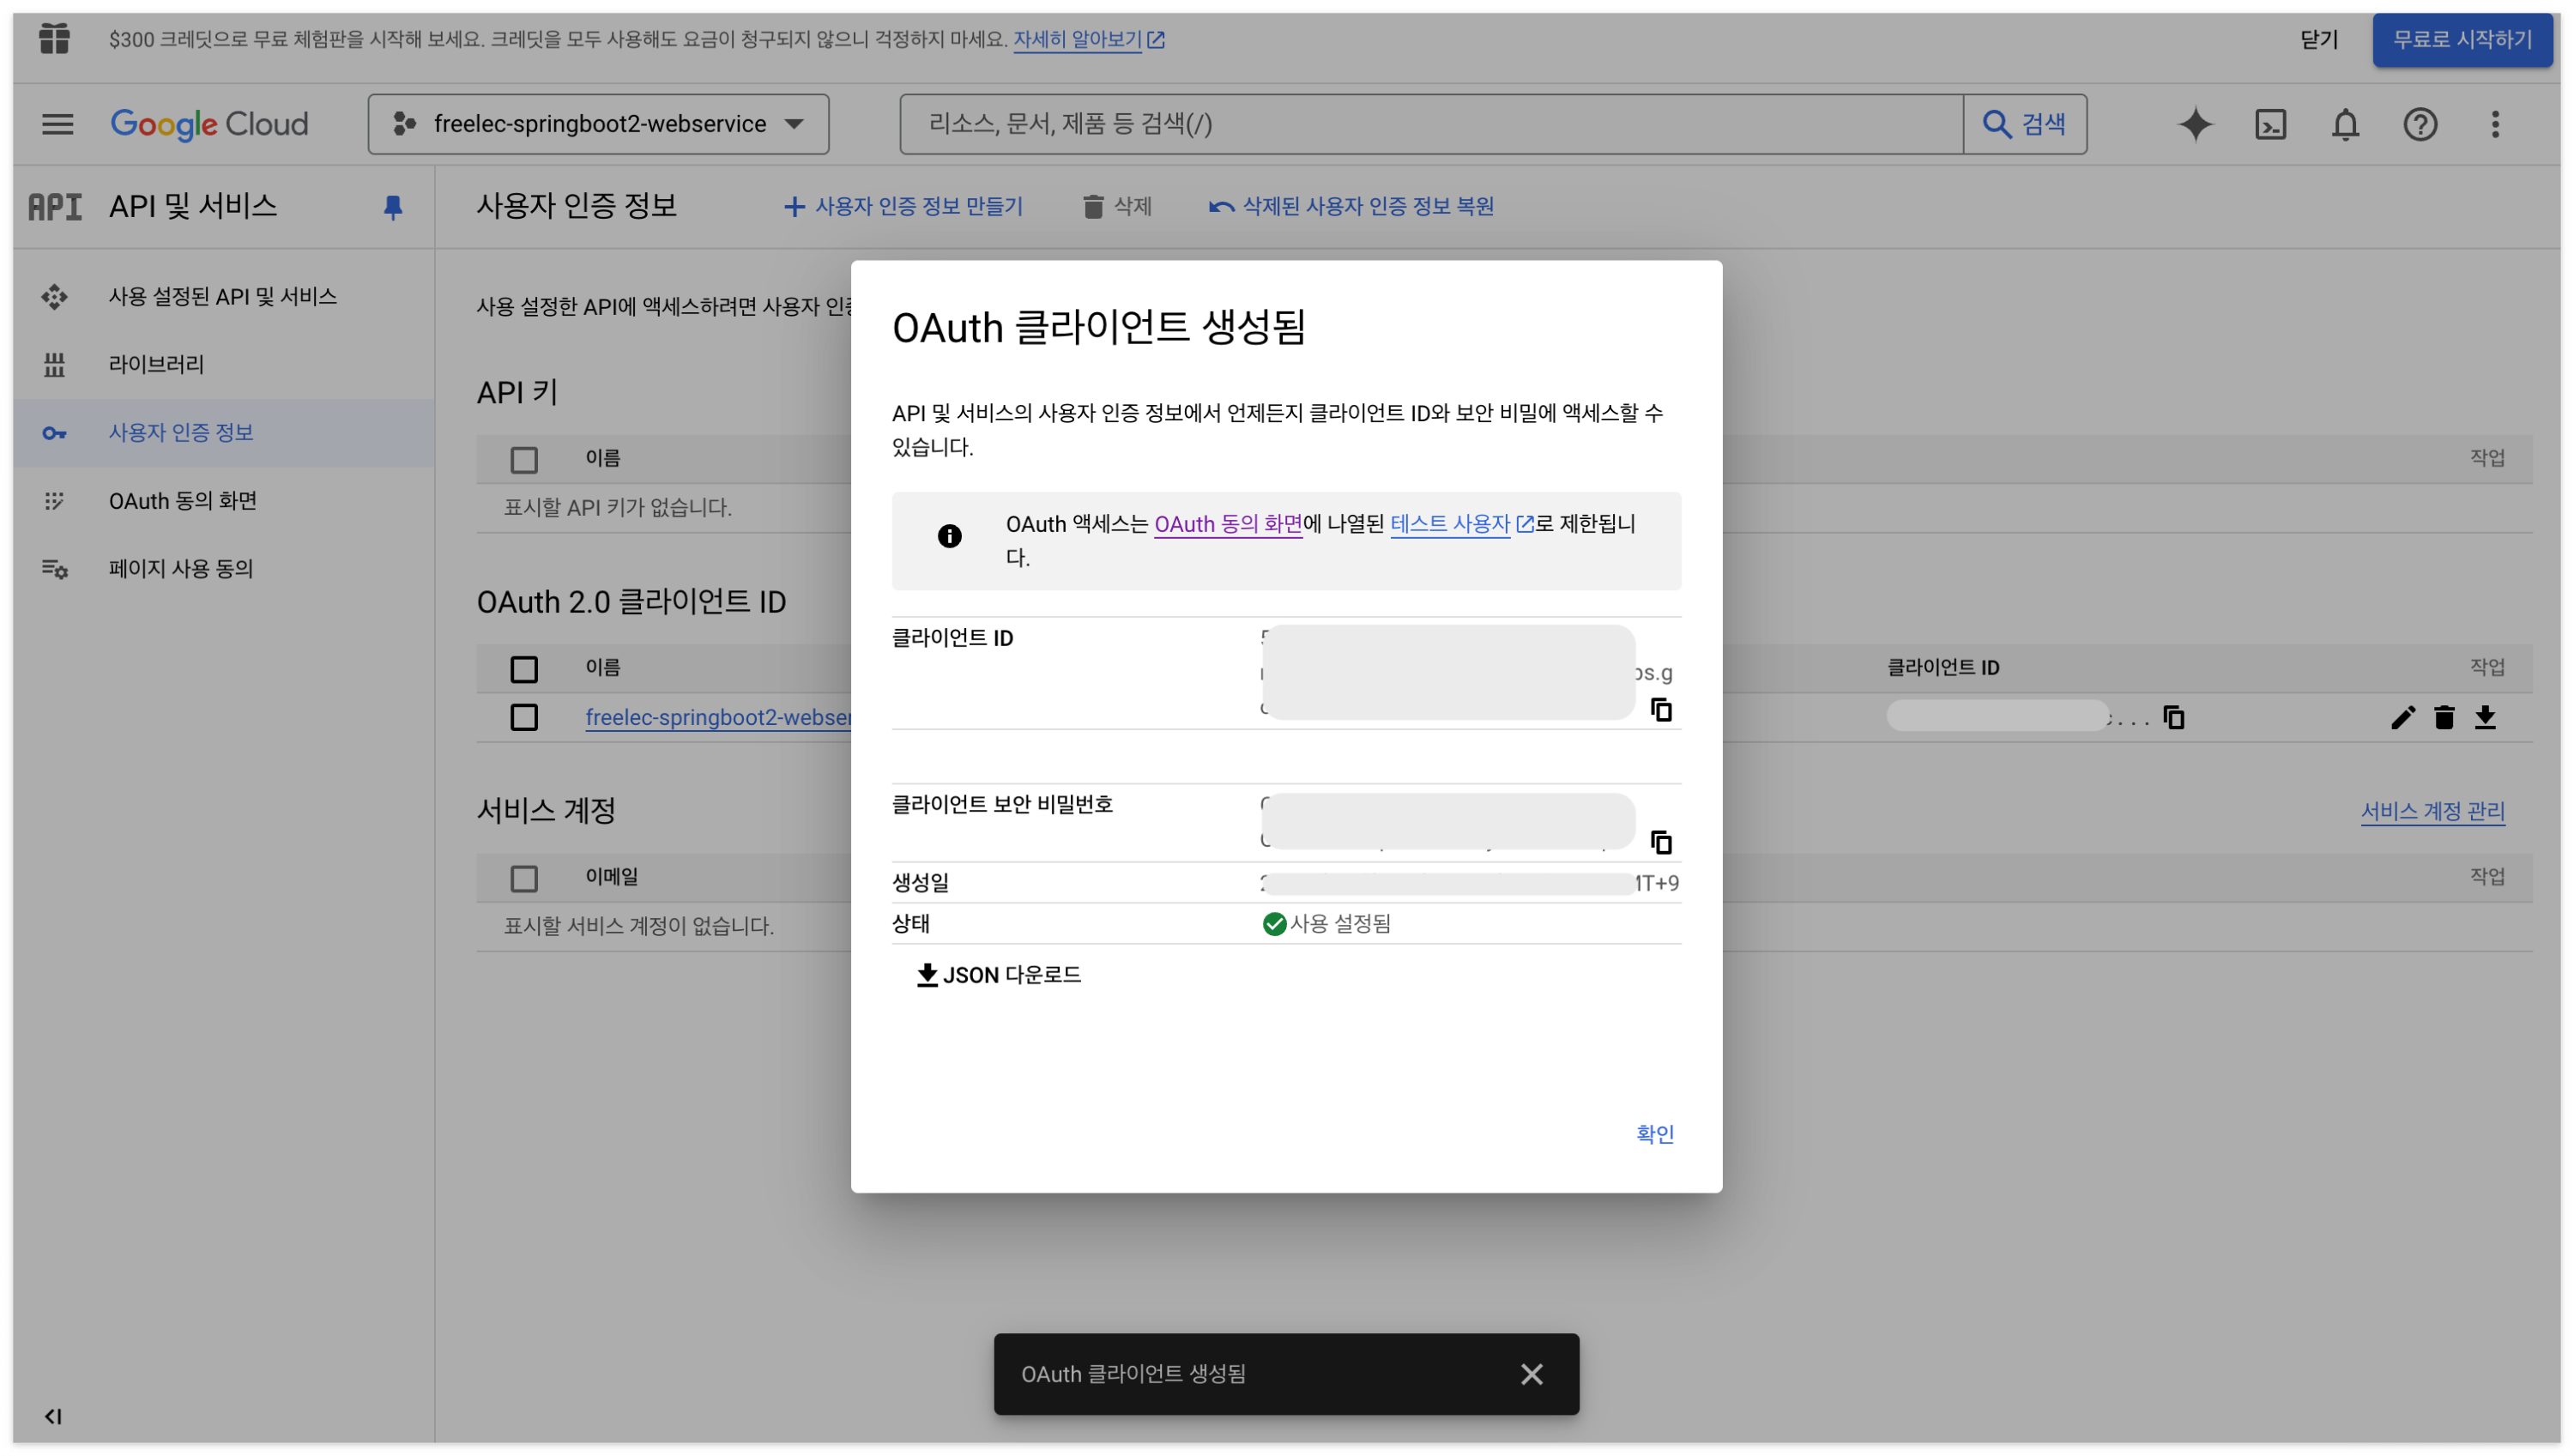Open 라이브러리 in sidebar menu
This screenshot has height=1456, width=2574.
pyautogui.click(x=156, y=364)
